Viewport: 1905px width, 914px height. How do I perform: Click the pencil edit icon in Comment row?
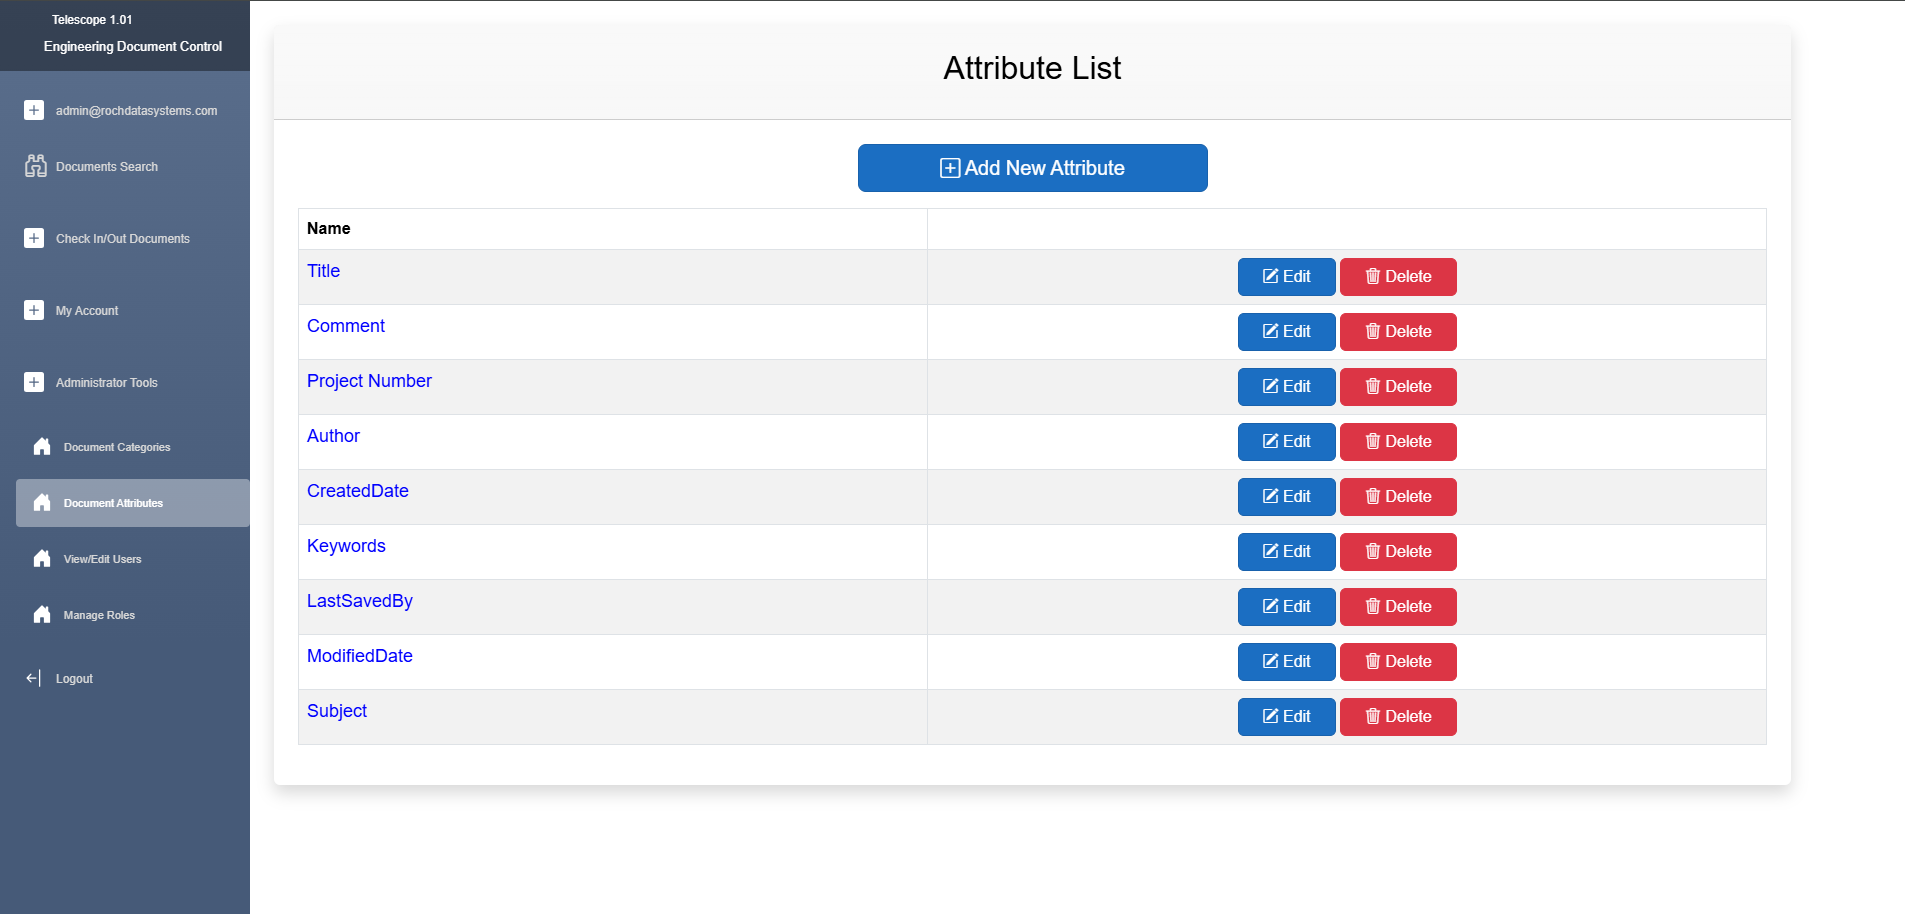1270,332
